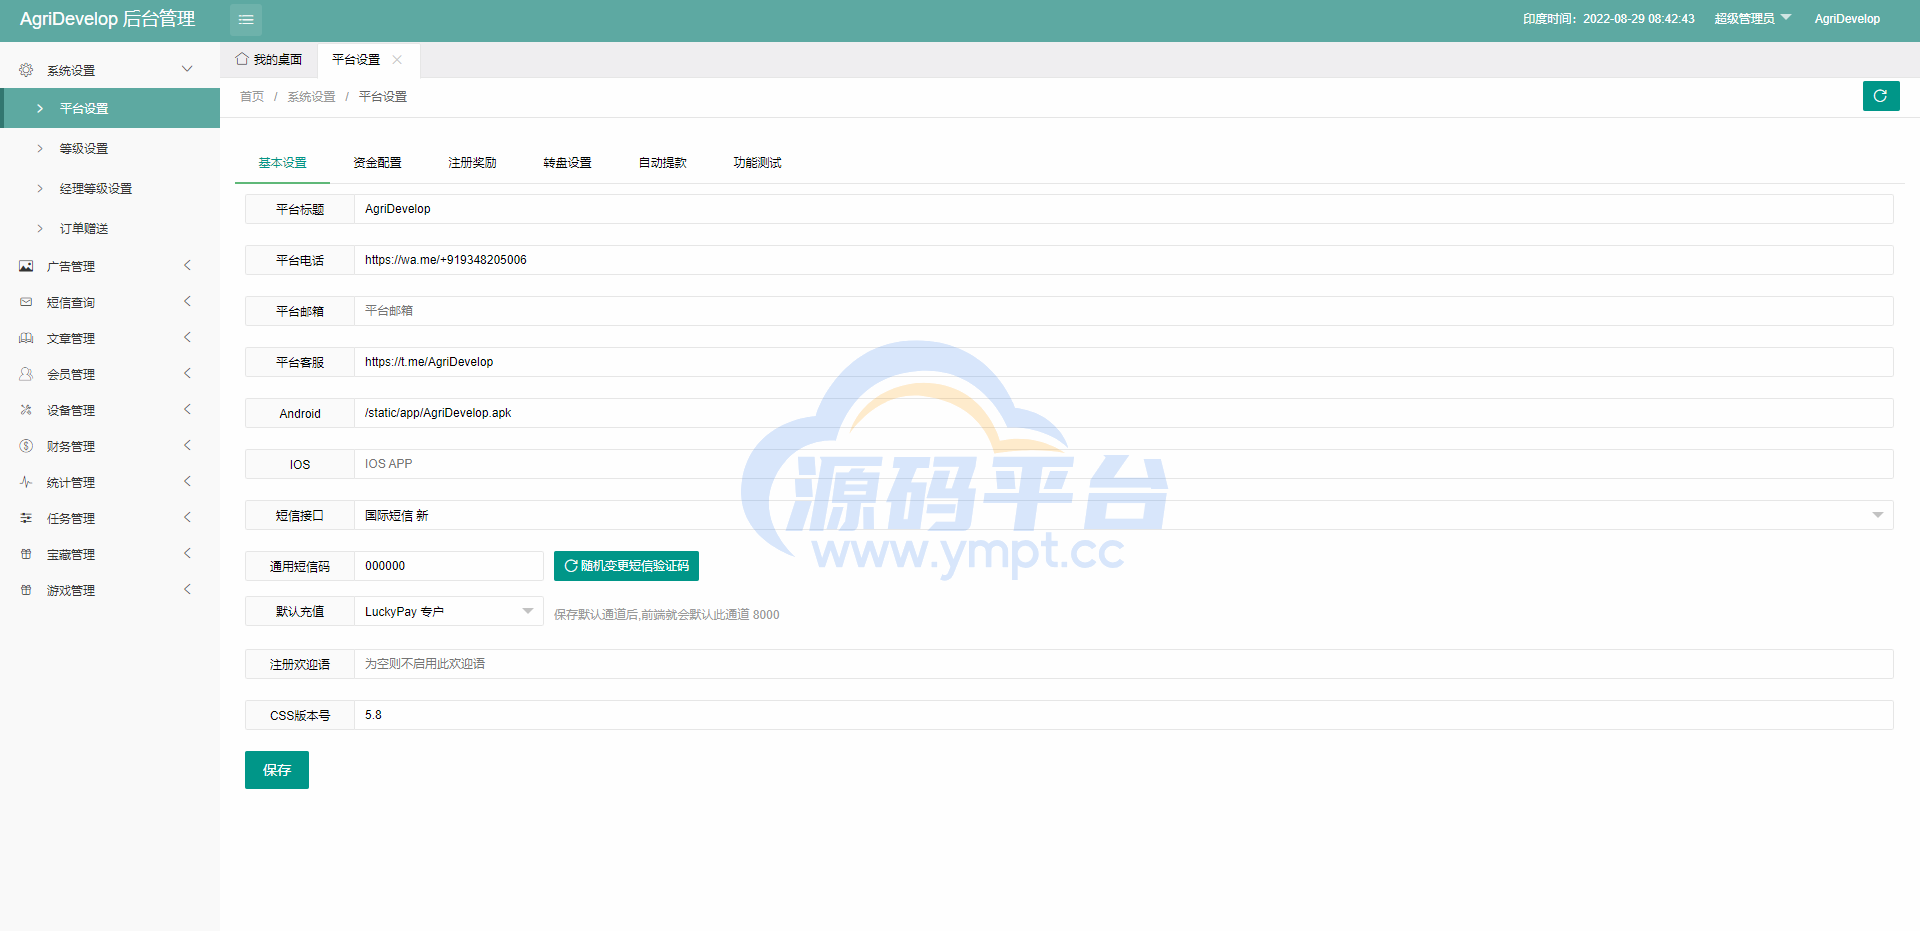
Task: Click the pulse icon beside 统计管理
Action: pyautogui.click(x=26, y=482)
